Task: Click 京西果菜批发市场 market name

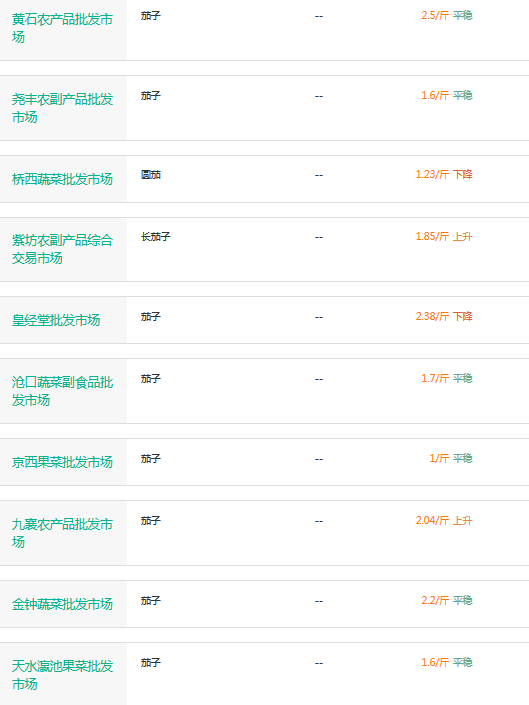Action: click(62, 462)
